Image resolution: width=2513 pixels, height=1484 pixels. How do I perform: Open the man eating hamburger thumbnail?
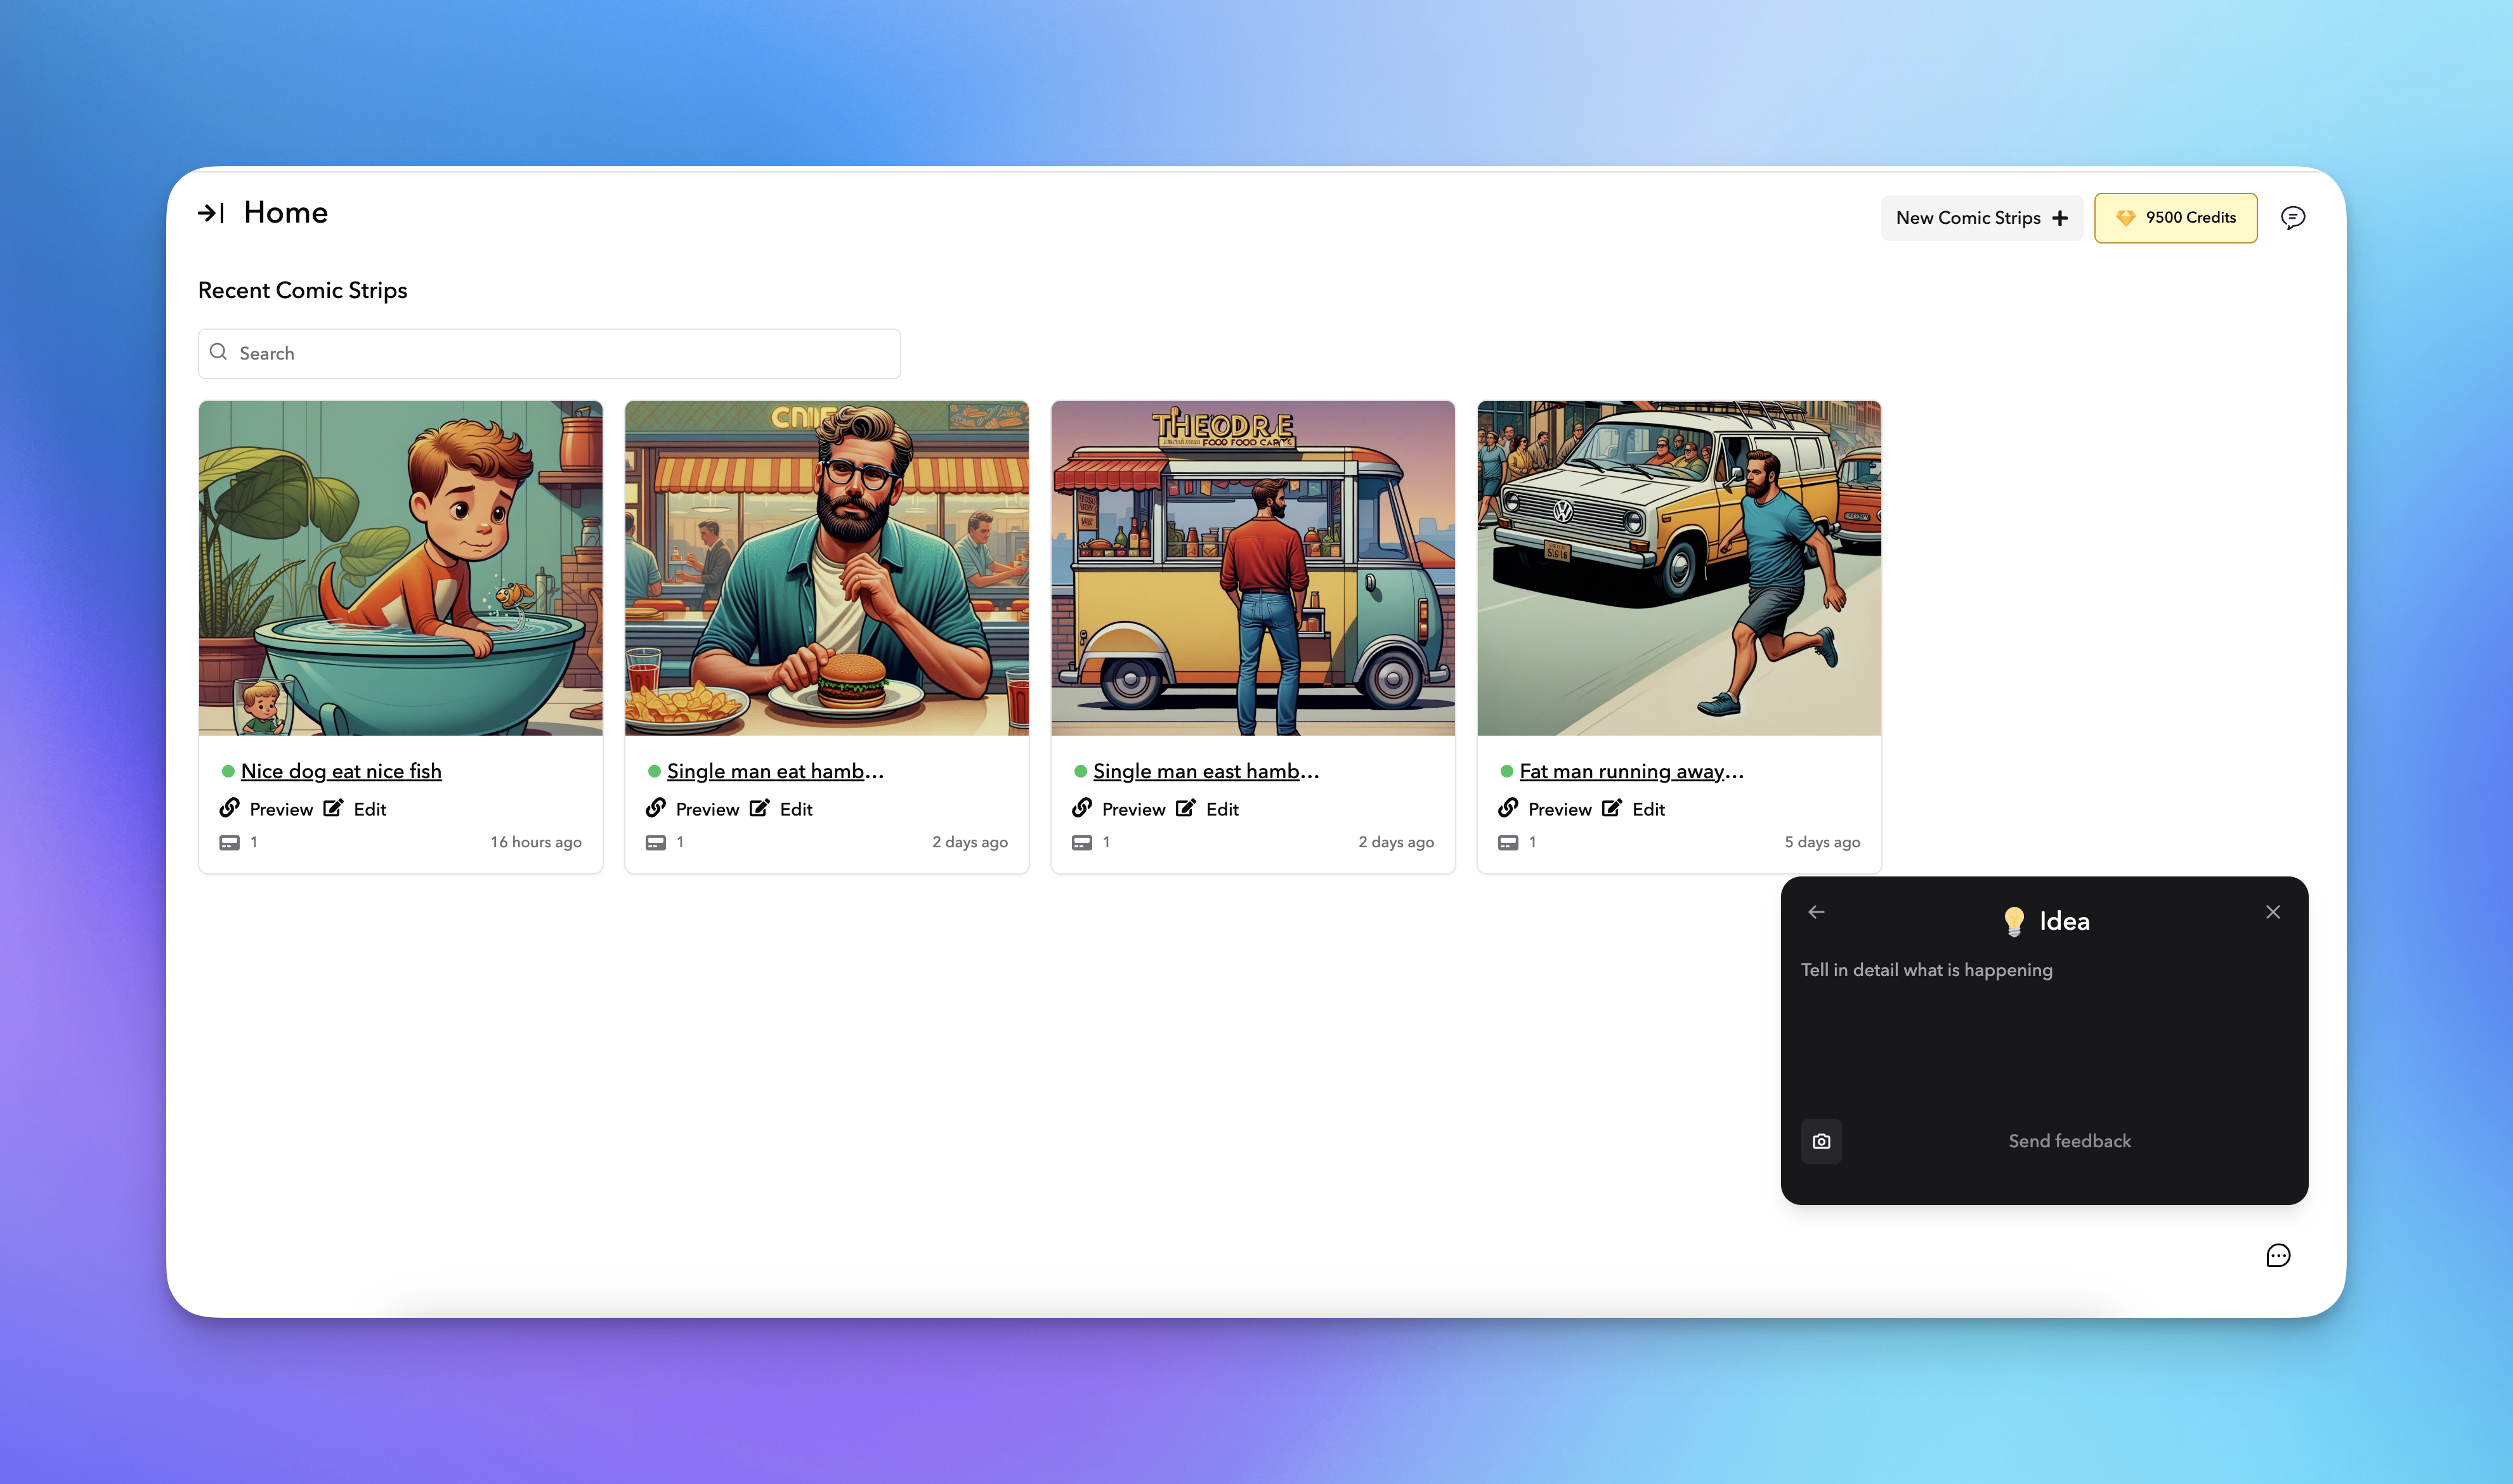[826, 568]
